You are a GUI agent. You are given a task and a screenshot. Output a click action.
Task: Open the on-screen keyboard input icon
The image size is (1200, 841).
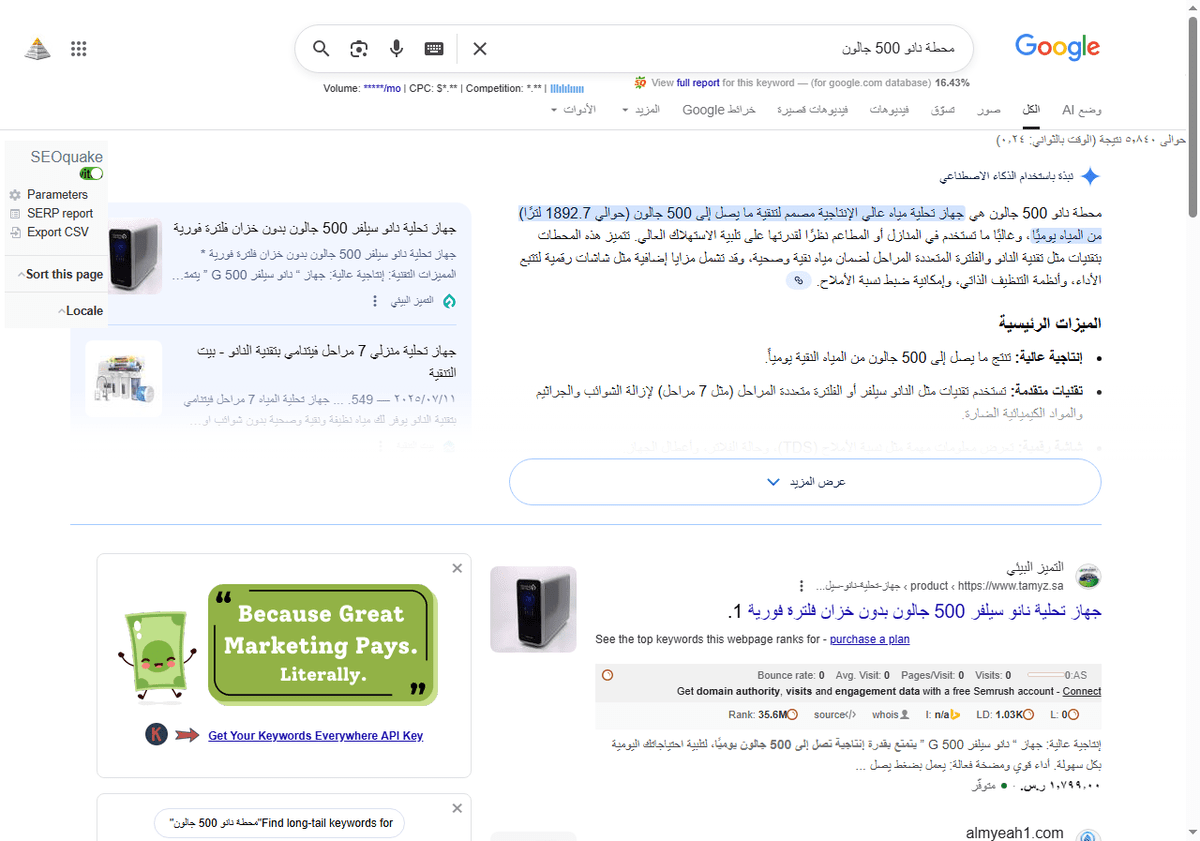pyautogui.click(x=433, y=48)
